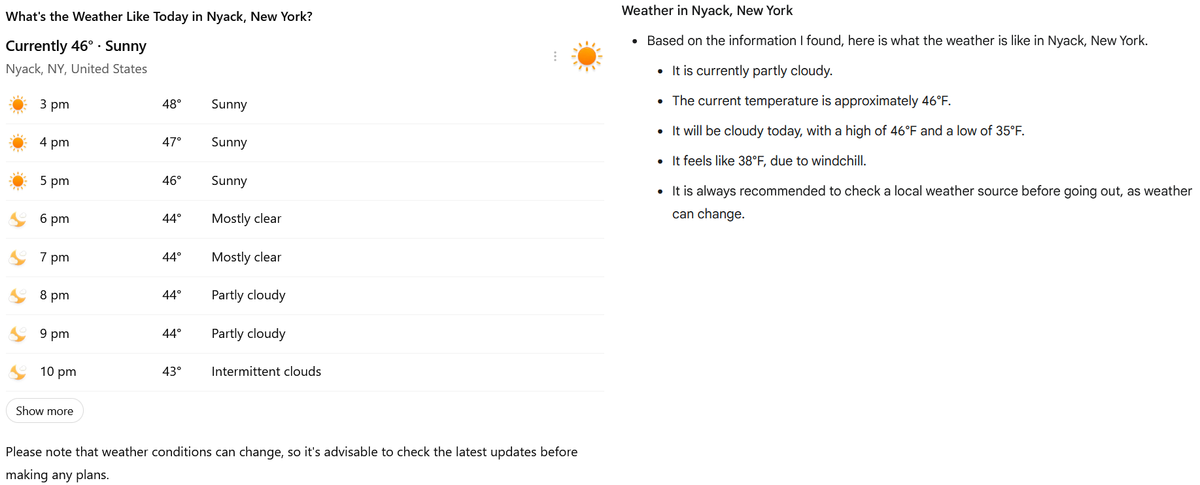Click the cloud icon for 10 pm
Viewport: 1200px width, 485px height.
(x=18, y=372)
